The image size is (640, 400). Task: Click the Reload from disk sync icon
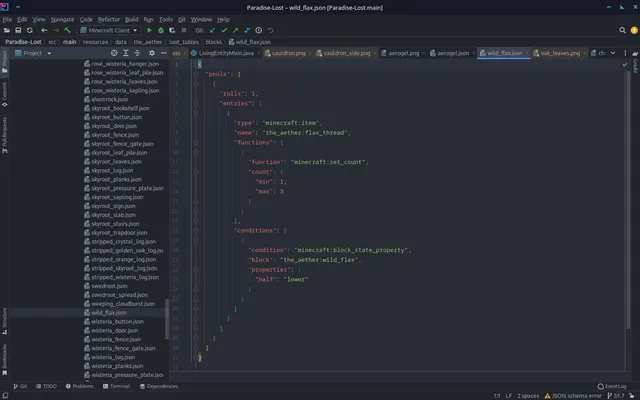[30, 30]
